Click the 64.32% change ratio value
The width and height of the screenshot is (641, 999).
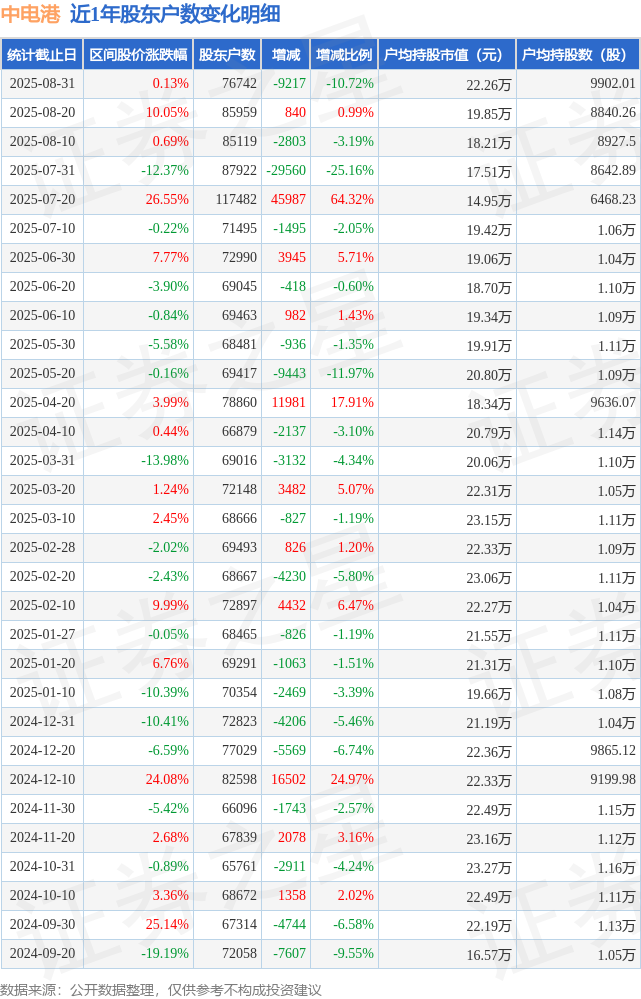352,199
